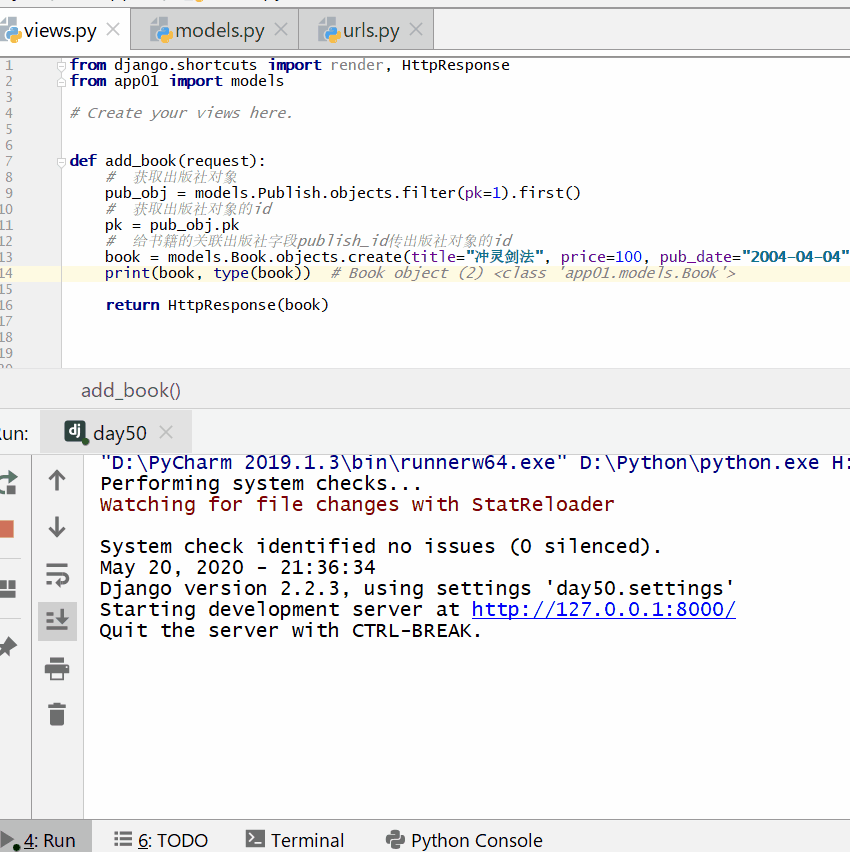850x852 pixels.
Task: Click fold marker at line 2 import
Action: pos(63,82)
